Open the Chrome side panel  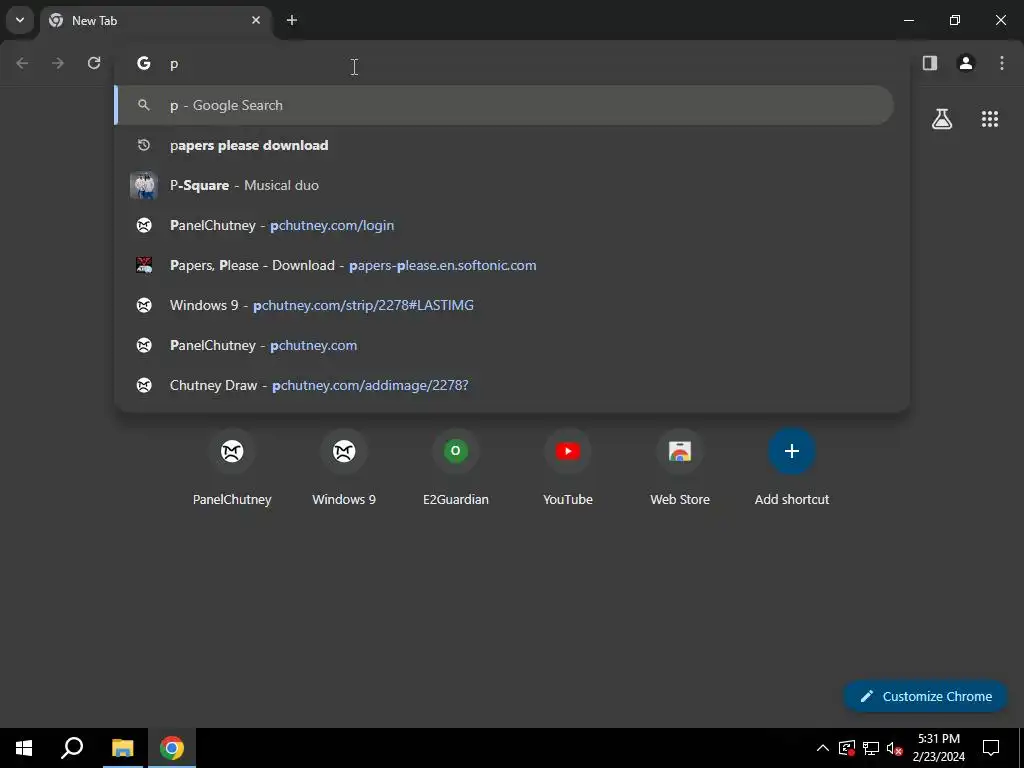click(930, 63)
